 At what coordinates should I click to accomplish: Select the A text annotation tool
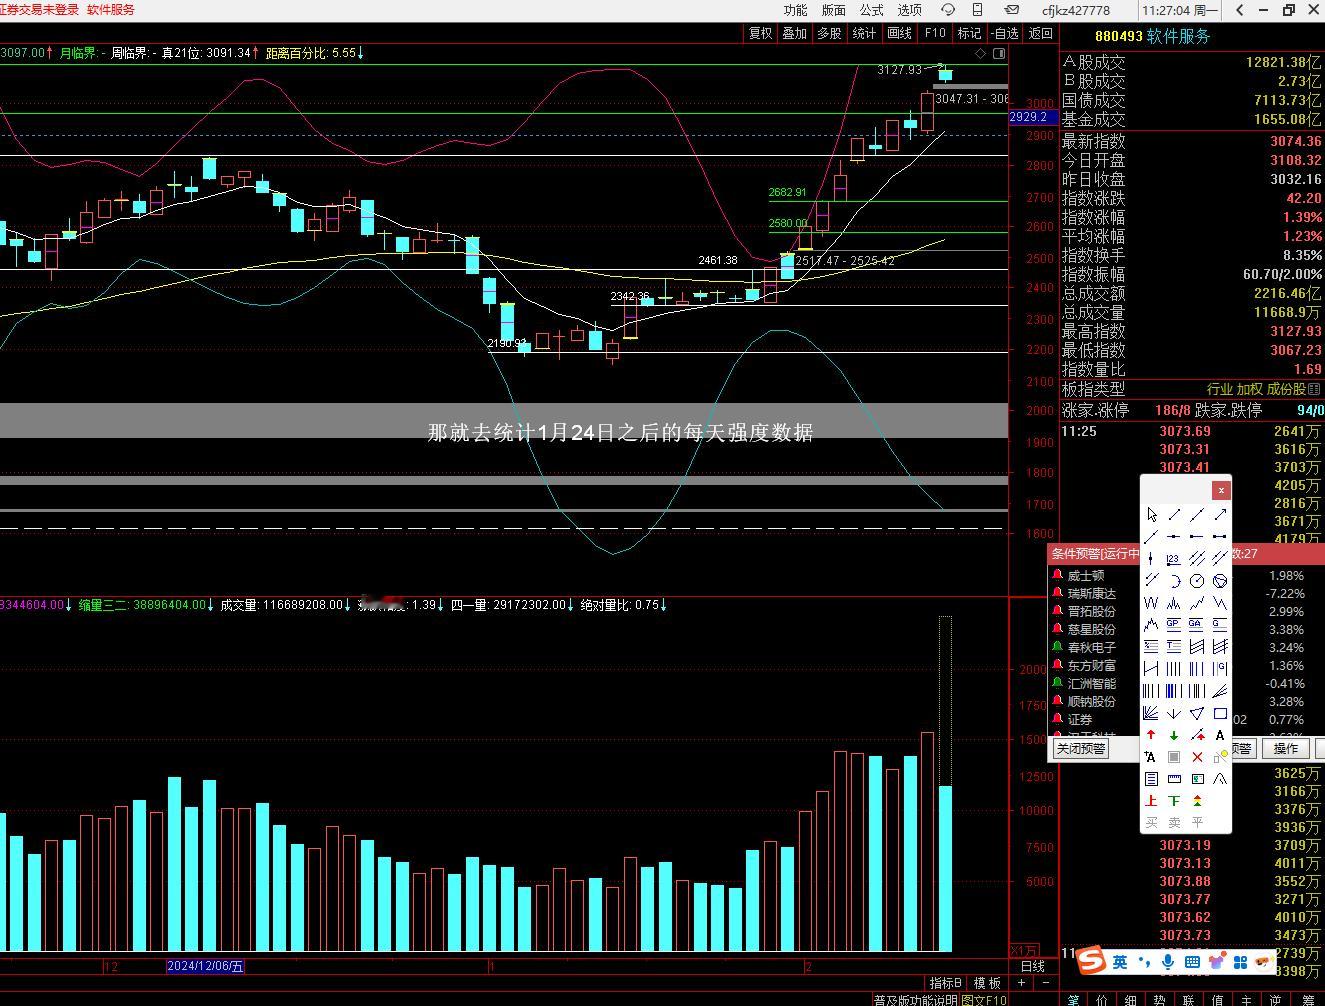[1220, 735]
